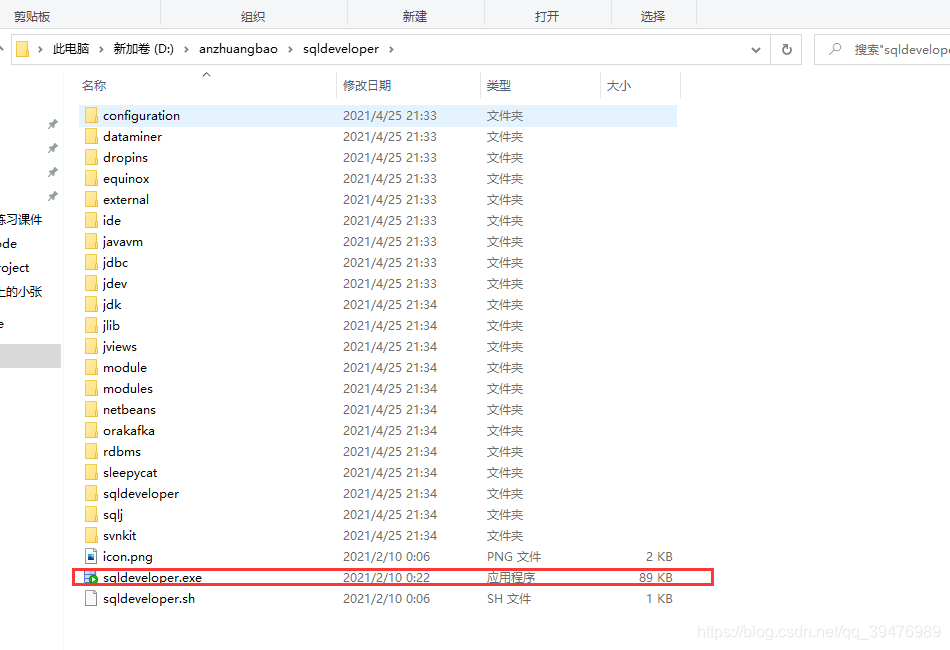Expand the chevron after 此电脑 in path
The width and height of the screenshot is (950, 650).
[101, 49]
